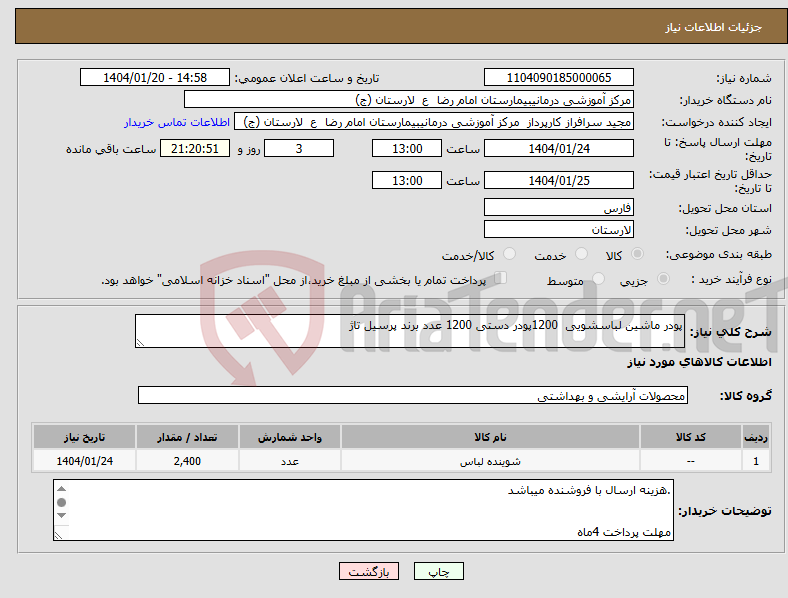The width and height of the screenshot is (788, 598).
Task: Click the جزئیات اطلاعات نیاز header title
Action: pos(714,27)
